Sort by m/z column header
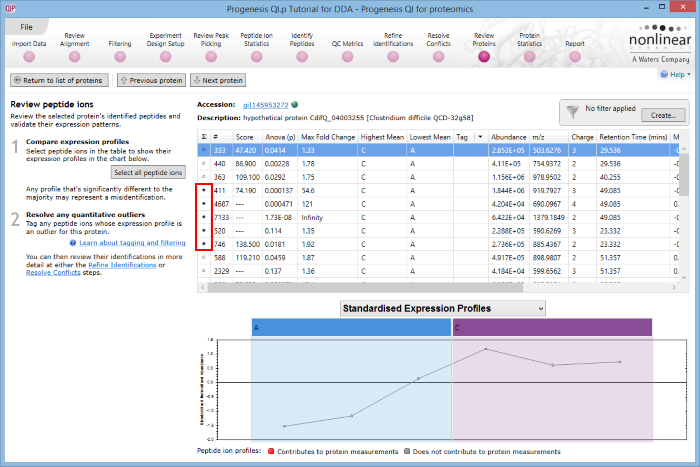This screenshot has height=467, width=700. tap(549, 137)
